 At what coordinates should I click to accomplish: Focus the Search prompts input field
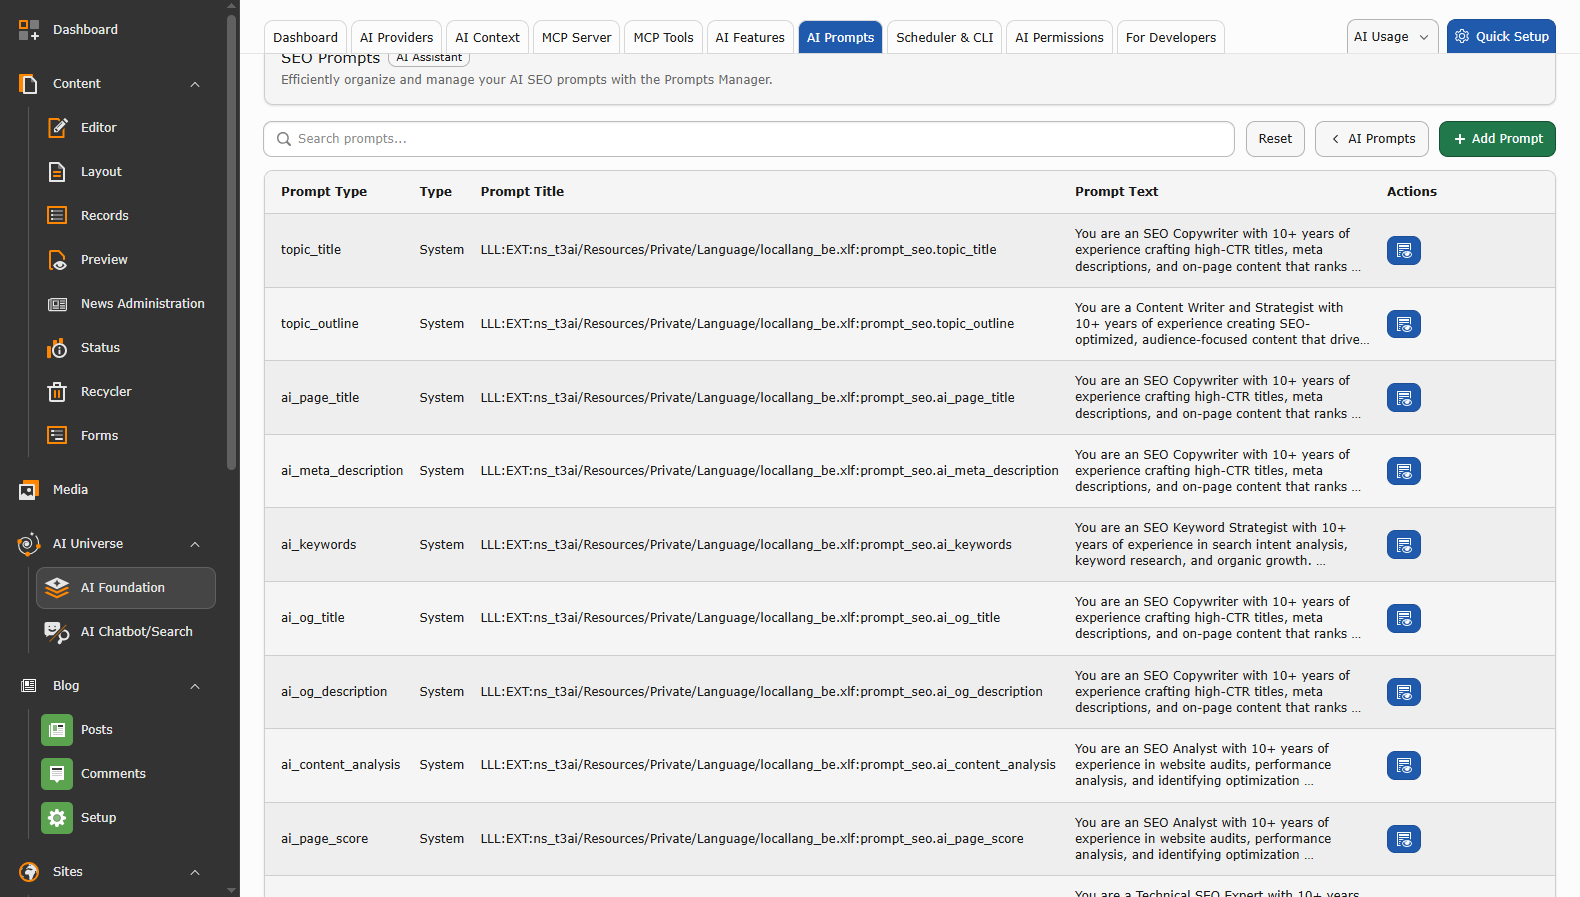[x=749, y=139]
